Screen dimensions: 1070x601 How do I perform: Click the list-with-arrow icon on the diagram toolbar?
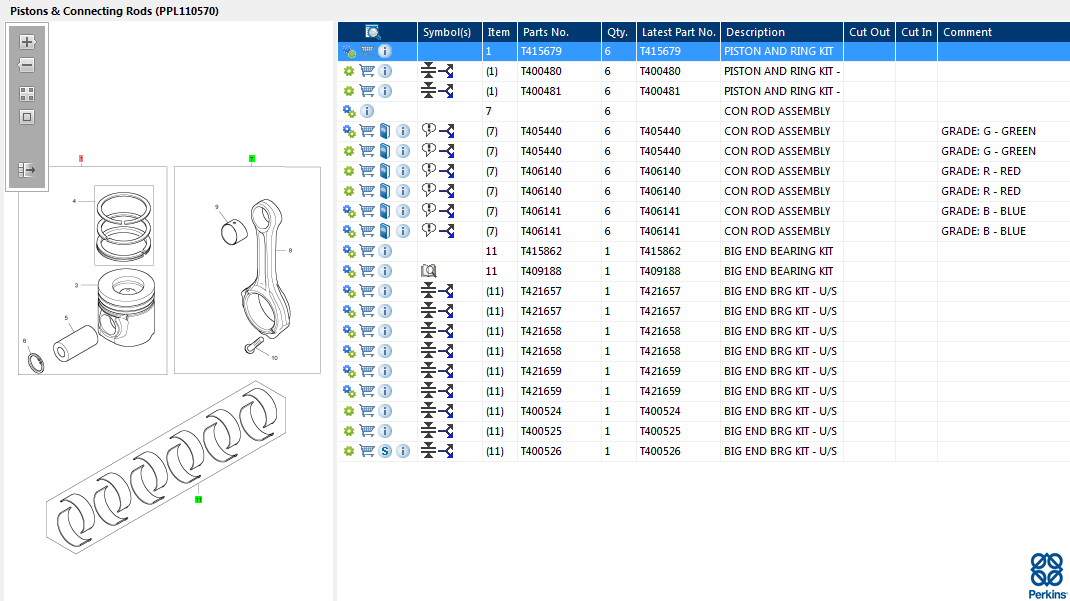27,171
